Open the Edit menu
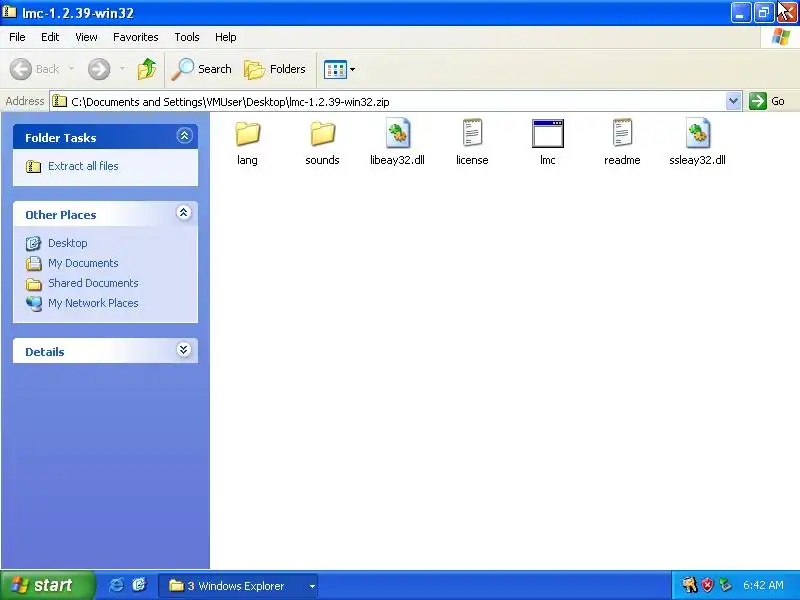800x600 pixels. [x=50, y=37]
